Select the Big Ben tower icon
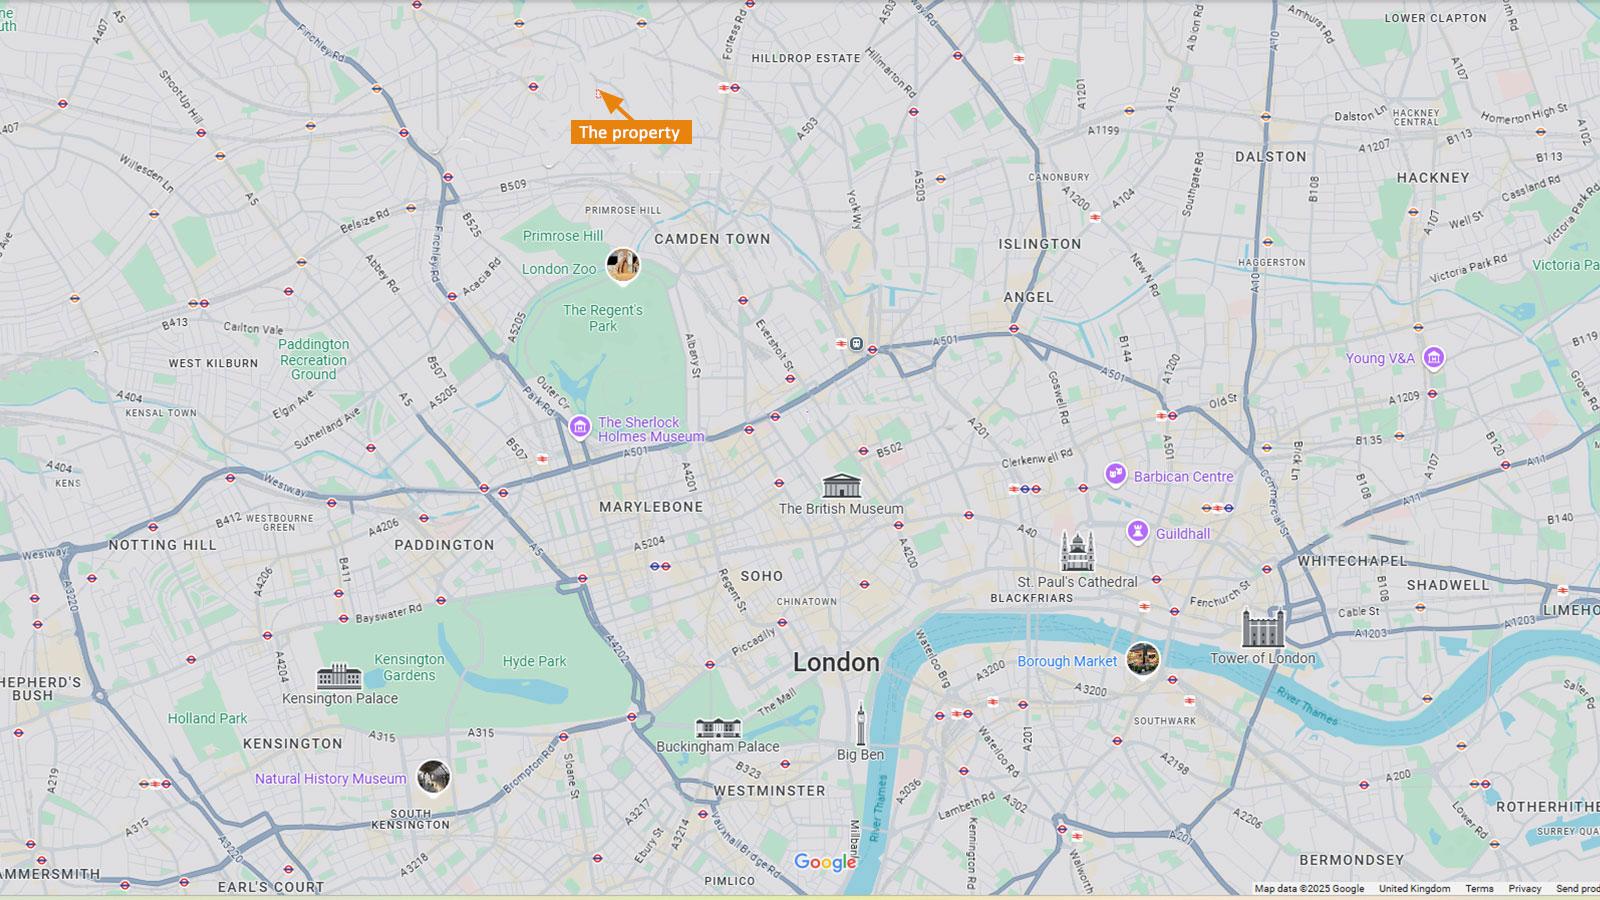The height and width of the screenshot is (900, 1600). (860, 723)
